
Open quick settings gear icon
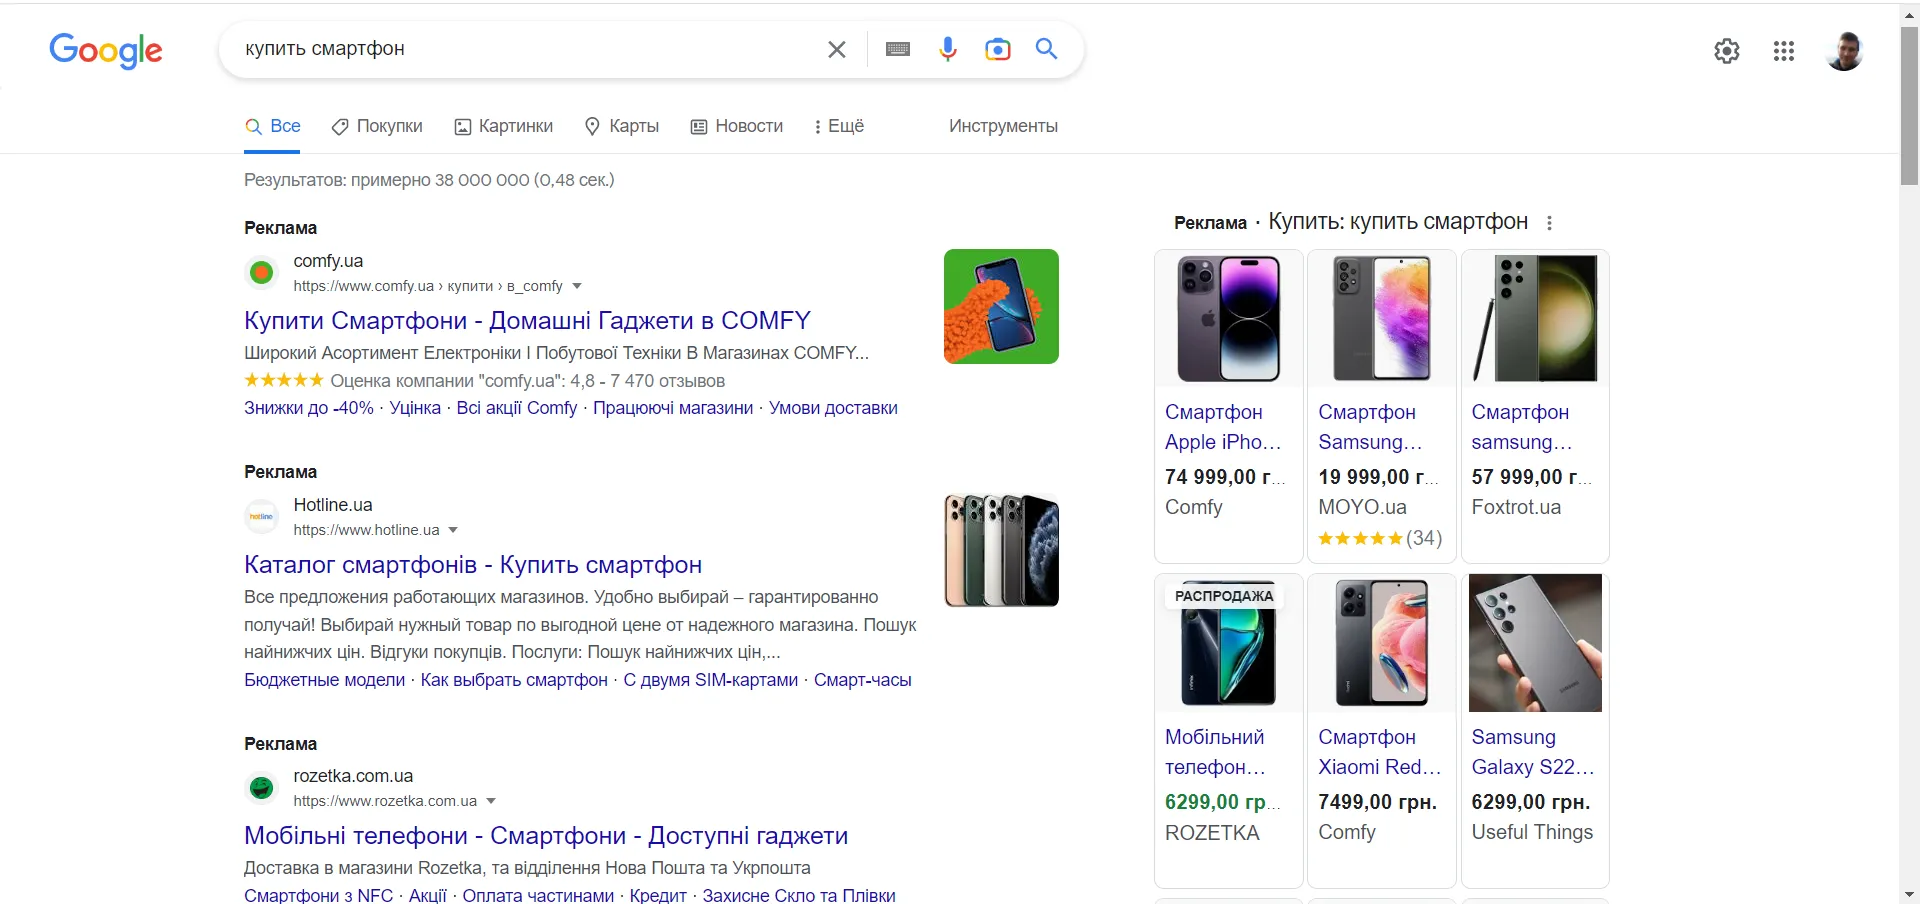coord(1727,51)
